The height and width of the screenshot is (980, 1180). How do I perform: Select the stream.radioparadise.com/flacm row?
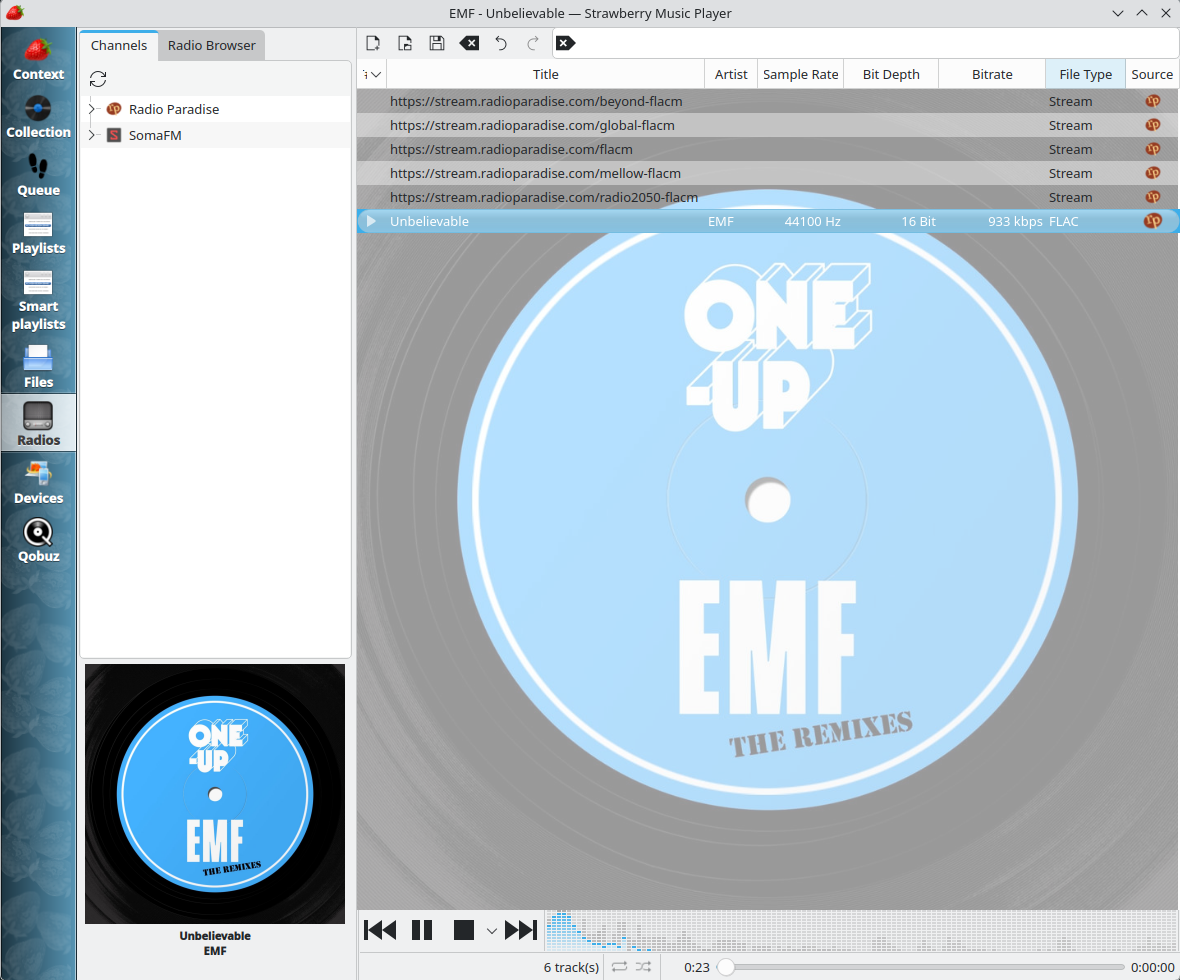point(768,150)
